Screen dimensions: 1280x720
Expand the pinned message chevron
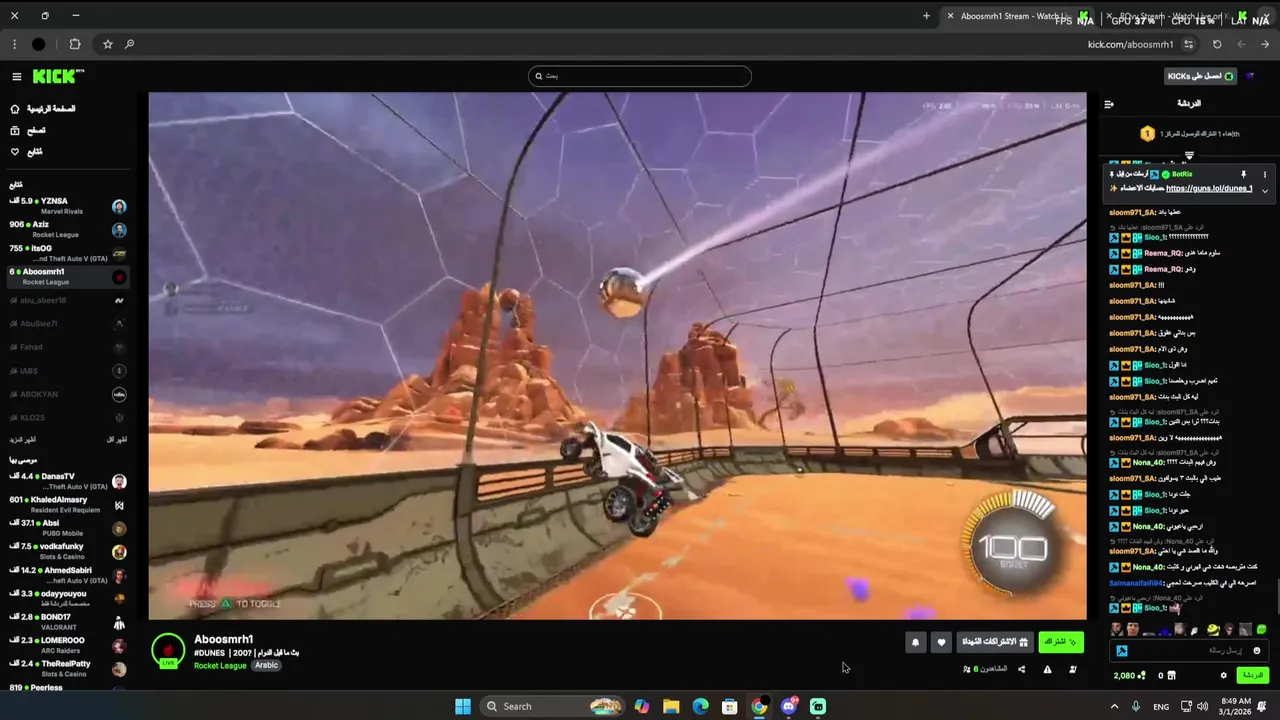click(1264, 190)
